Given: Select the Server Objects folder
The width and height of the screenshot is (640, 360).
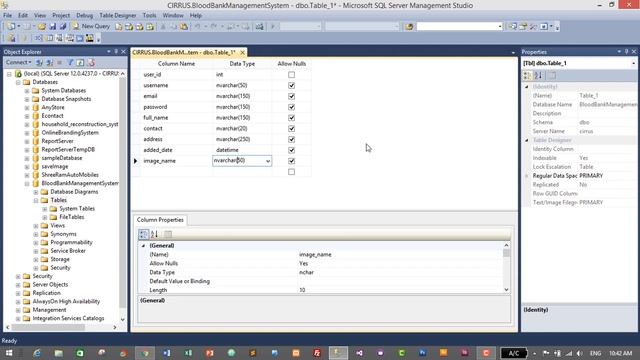Looking at the screenshot, I should click(50, 284).
